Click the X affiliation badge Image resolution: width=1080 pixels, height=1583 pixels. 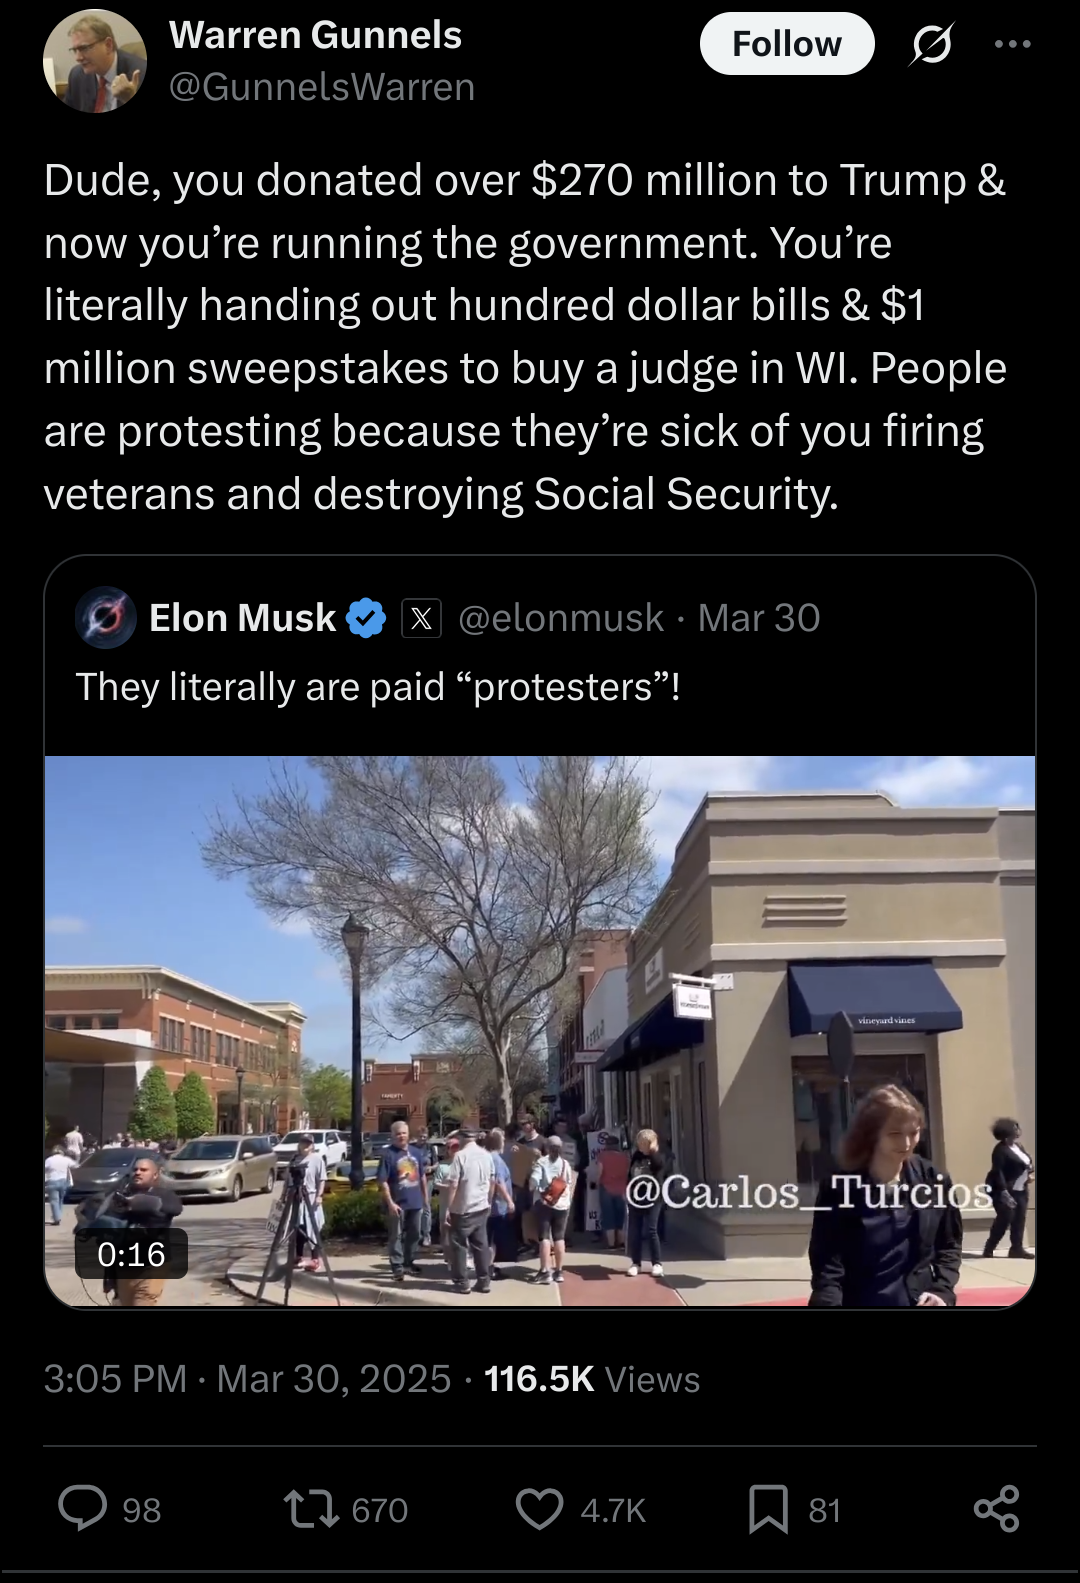(421, 618)
